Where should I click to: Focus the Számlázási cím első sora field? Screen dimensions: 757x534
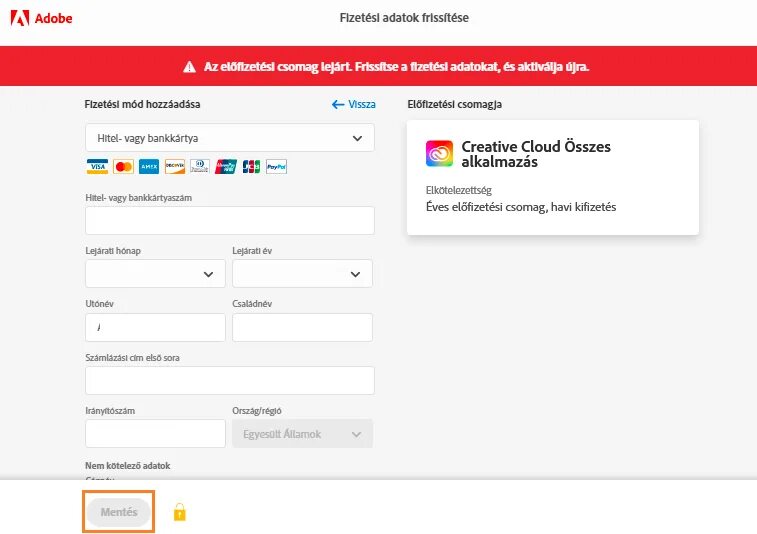(230, 380)
